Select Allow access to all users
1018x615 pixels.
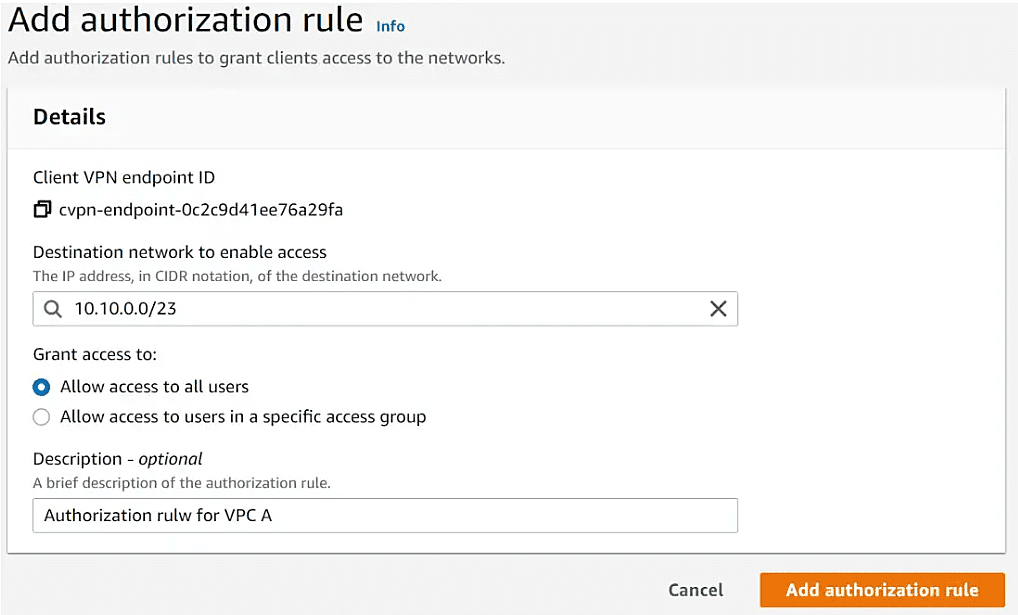(x=42, y=387)
